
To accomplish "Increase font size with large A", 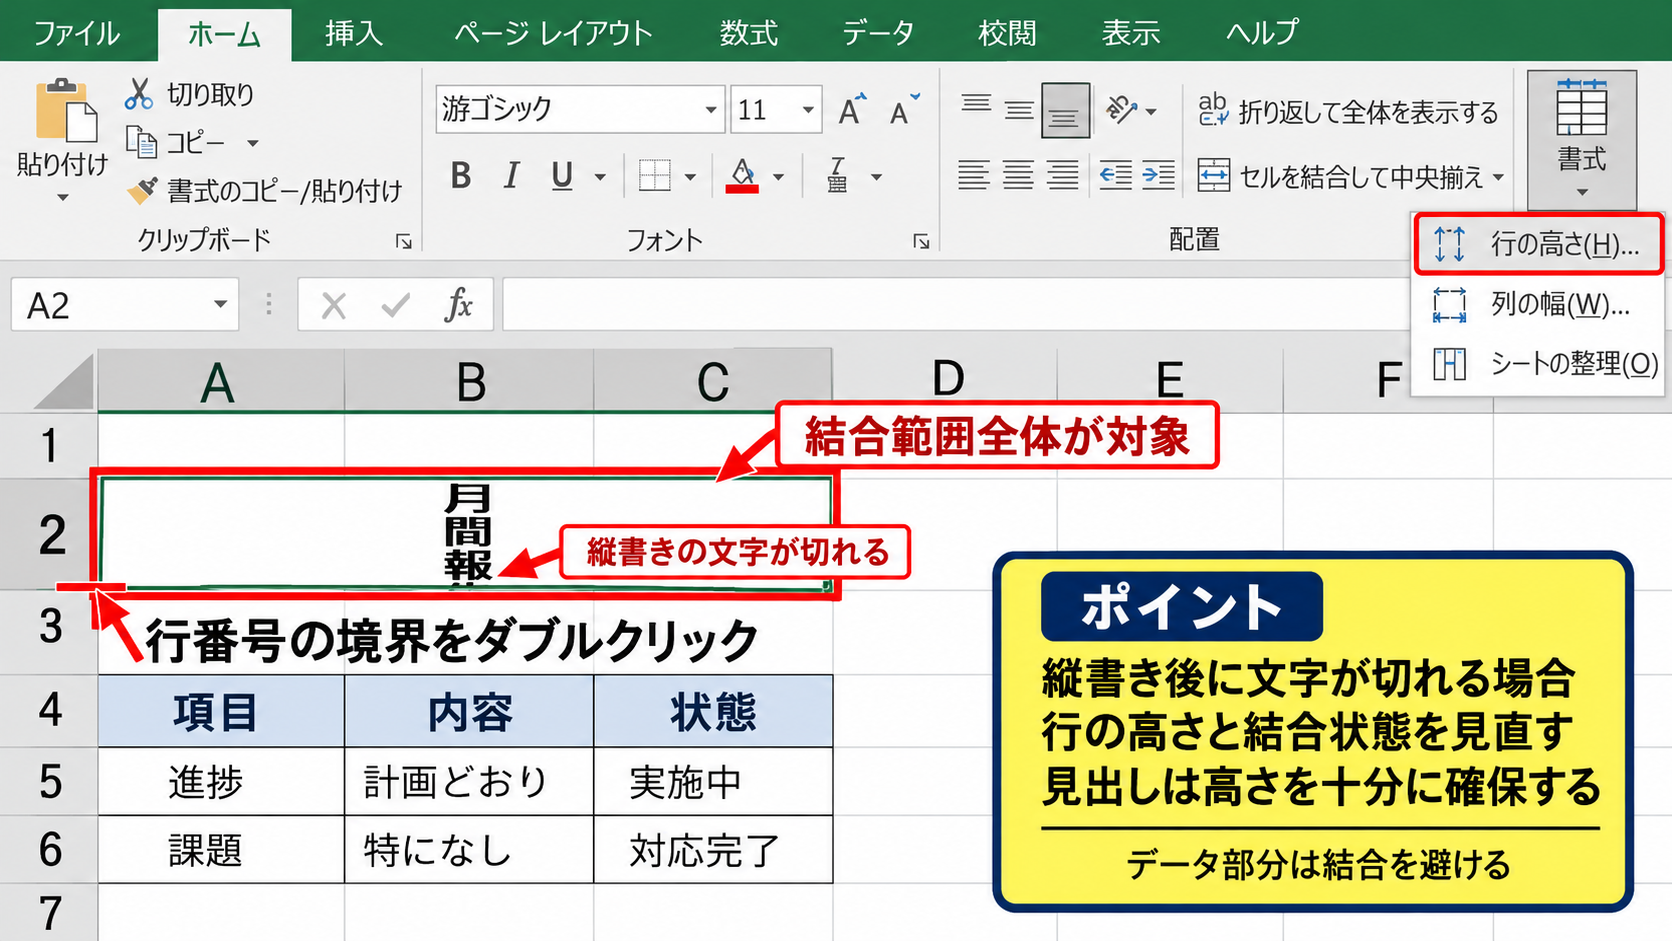I will (x=851, y=109).
